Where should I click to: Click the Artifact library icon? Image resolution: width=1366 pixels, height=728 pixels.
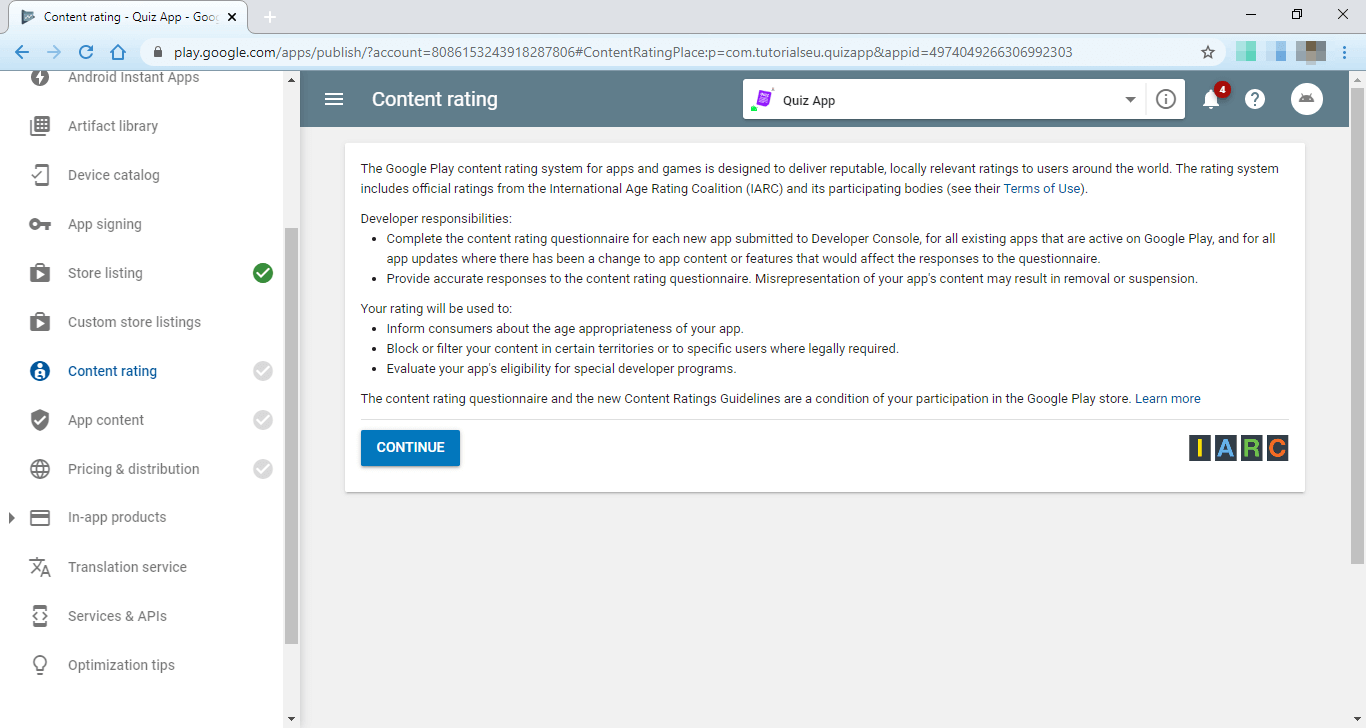click(x=40, y=126)
